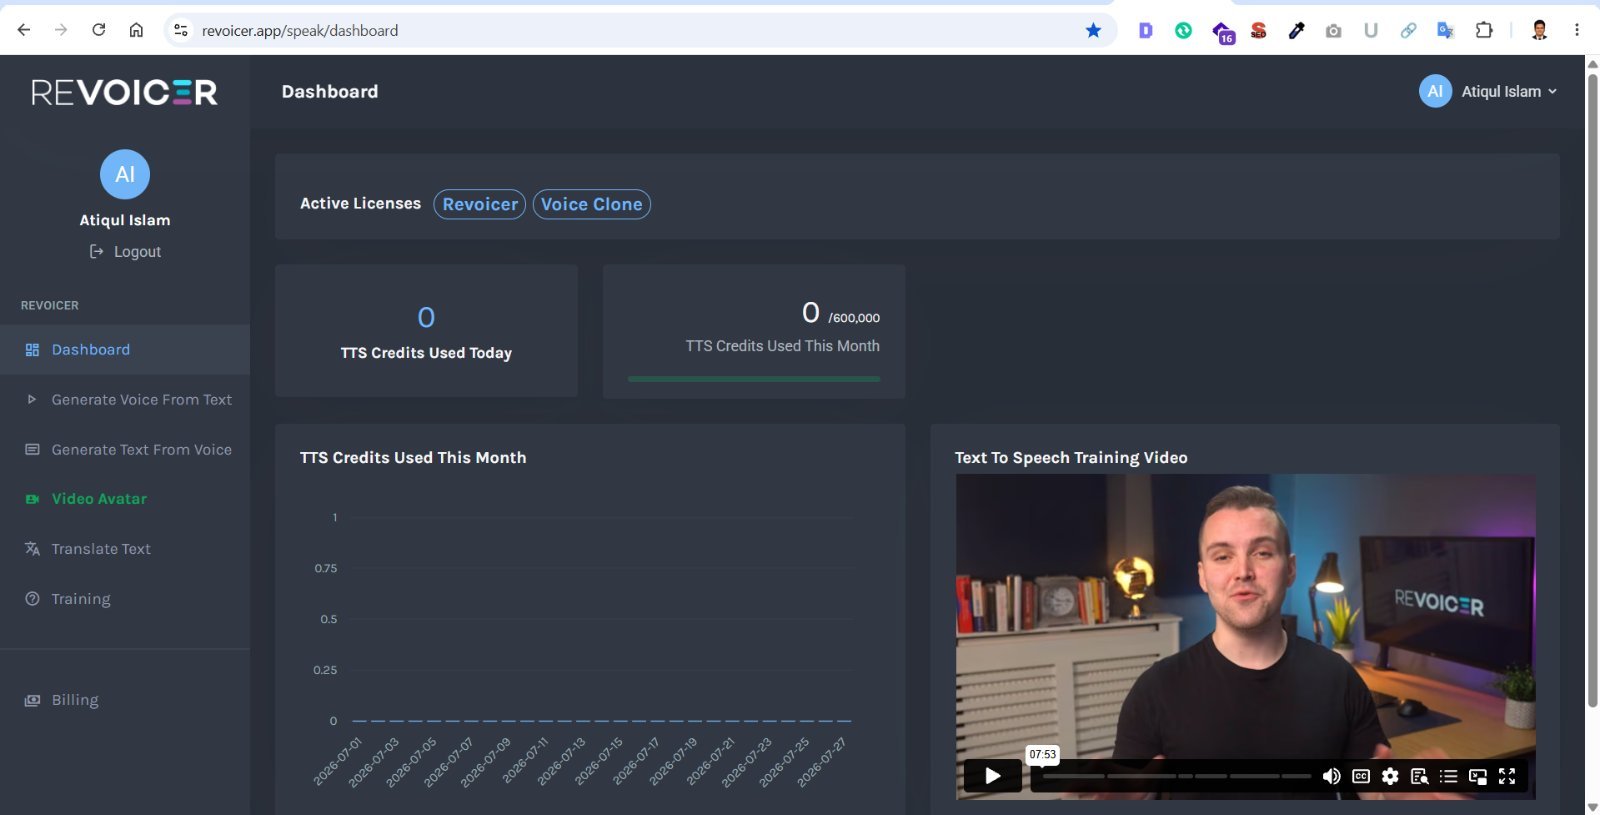Mute the training video volume

pyautogui.click(x=1331, y=776)
